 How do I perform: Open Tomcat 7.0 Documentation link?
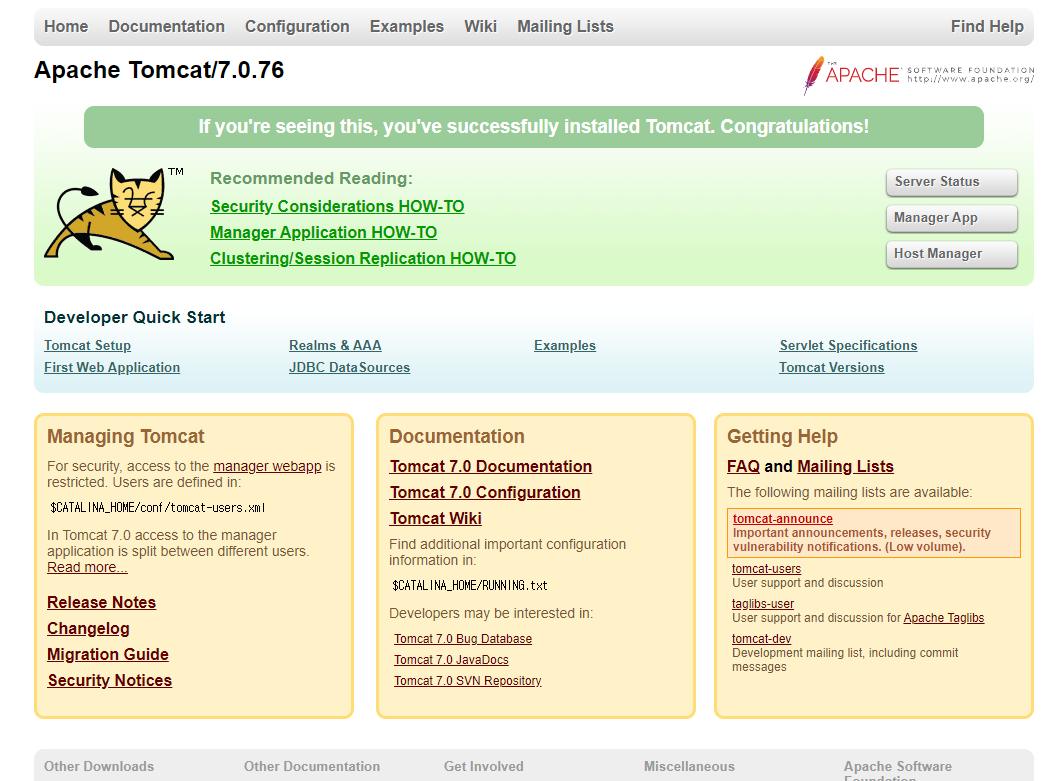[x=491, y=467]
